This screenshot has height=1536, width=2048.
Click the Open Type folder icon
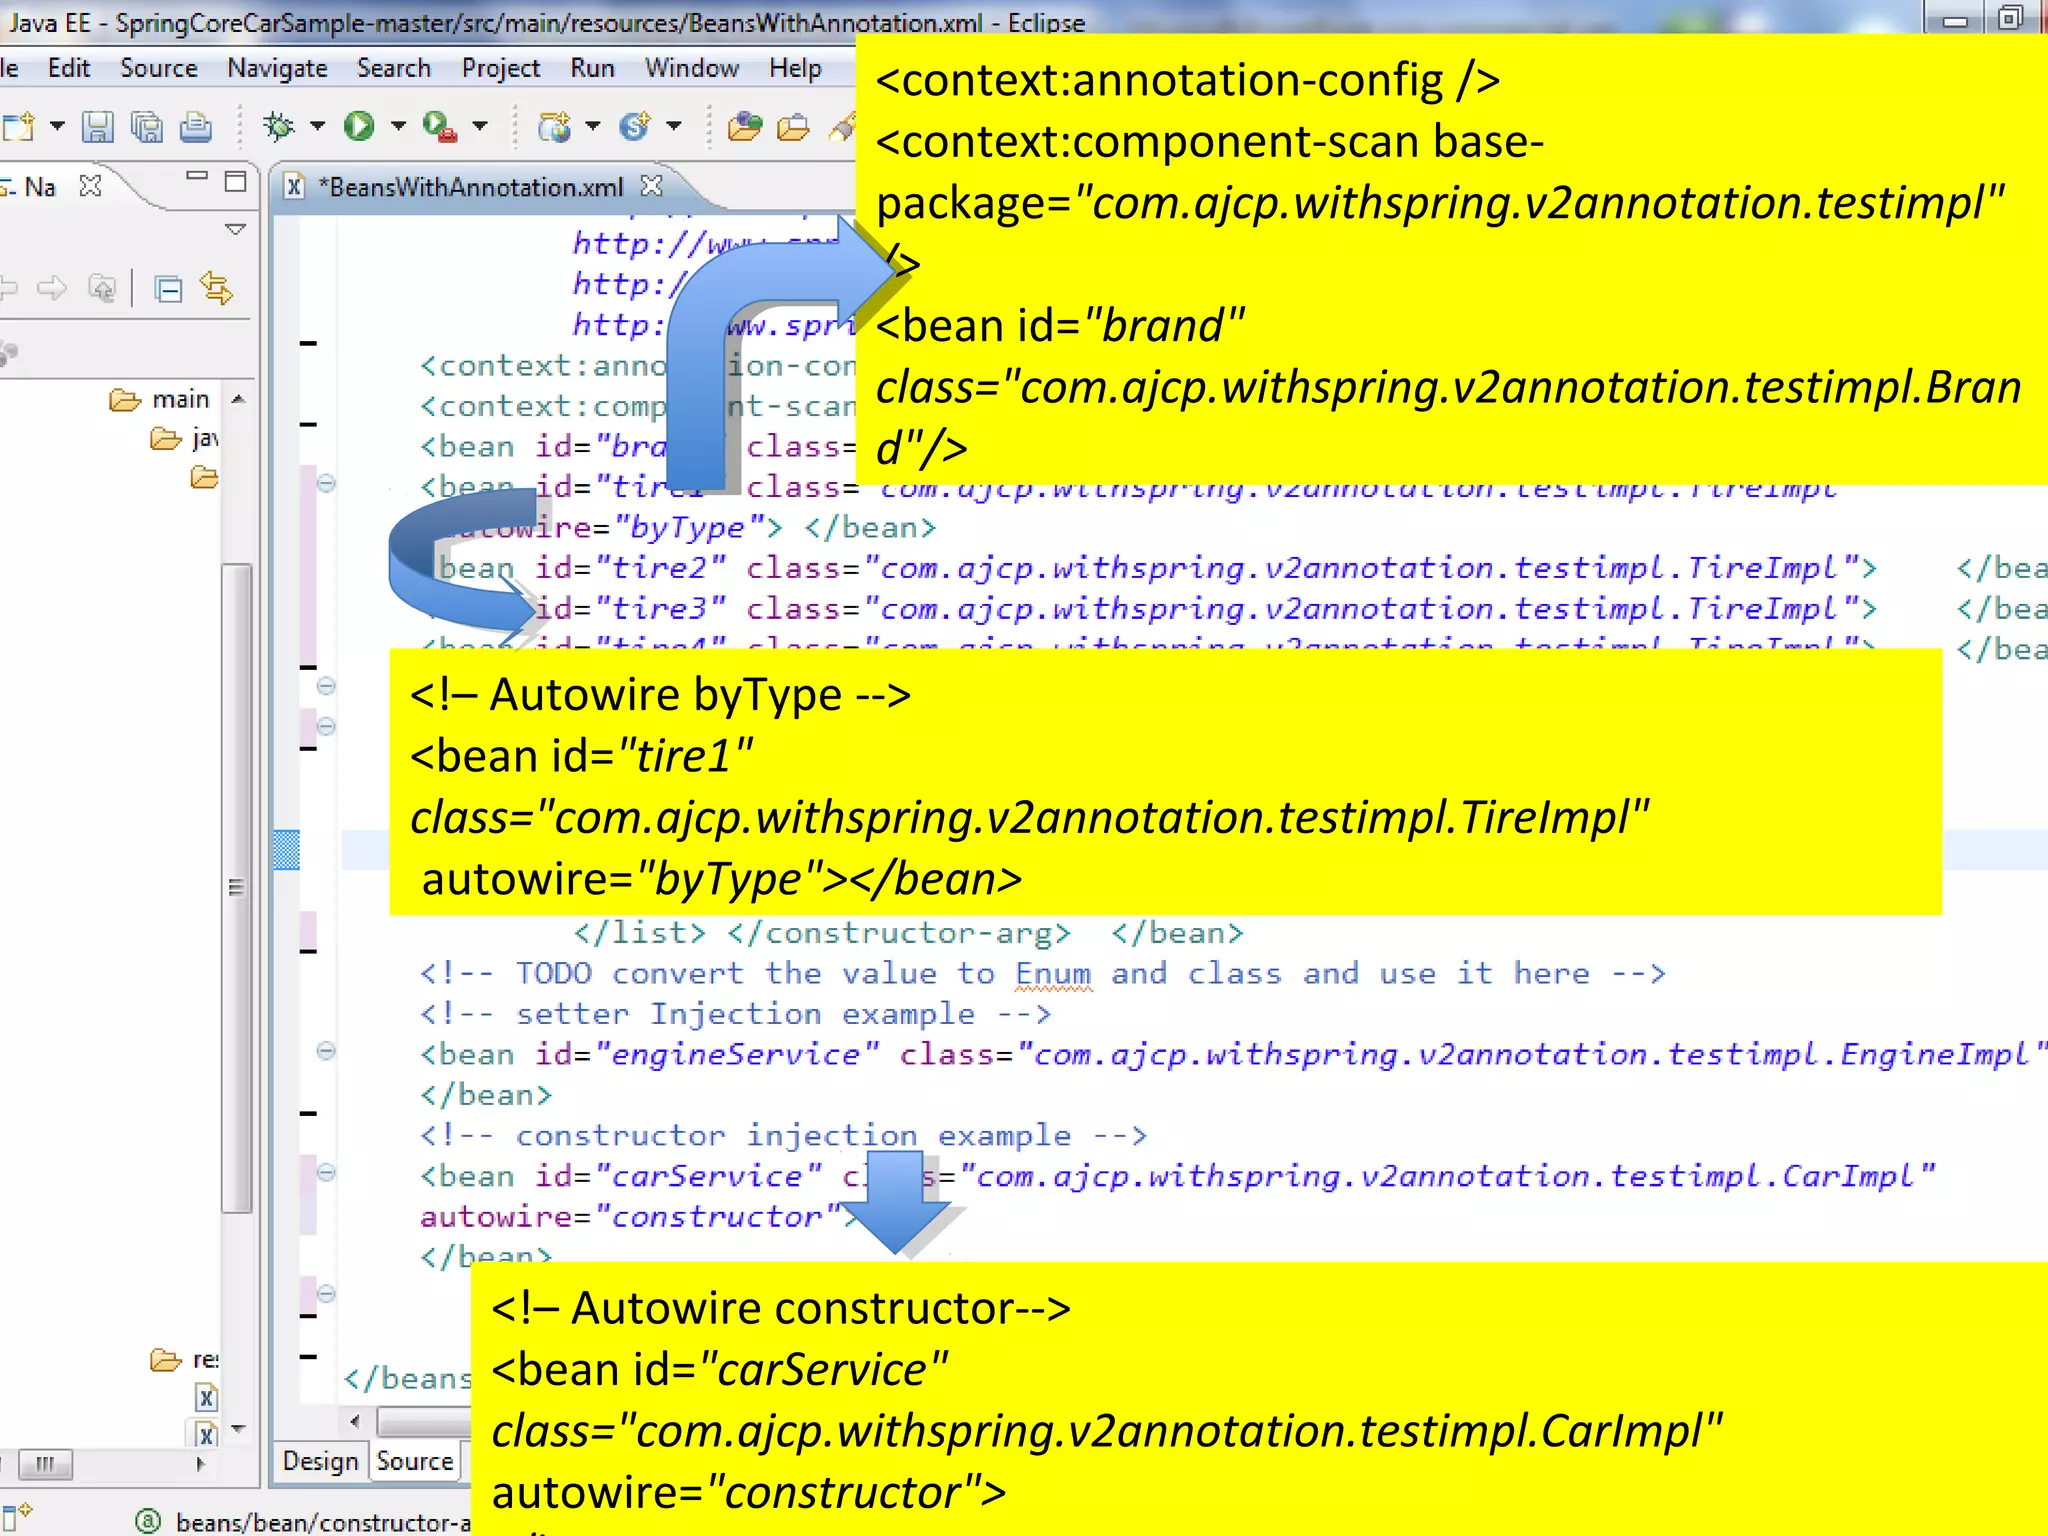click(745, 126)
